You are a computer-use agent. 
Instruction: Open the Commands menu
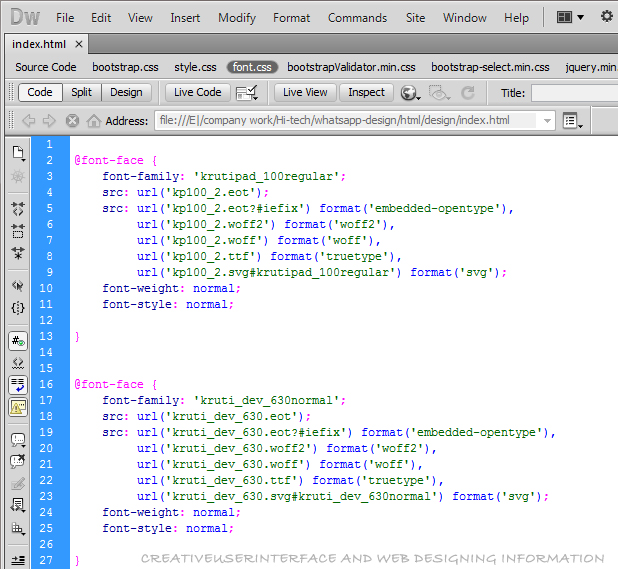[357, 18]
